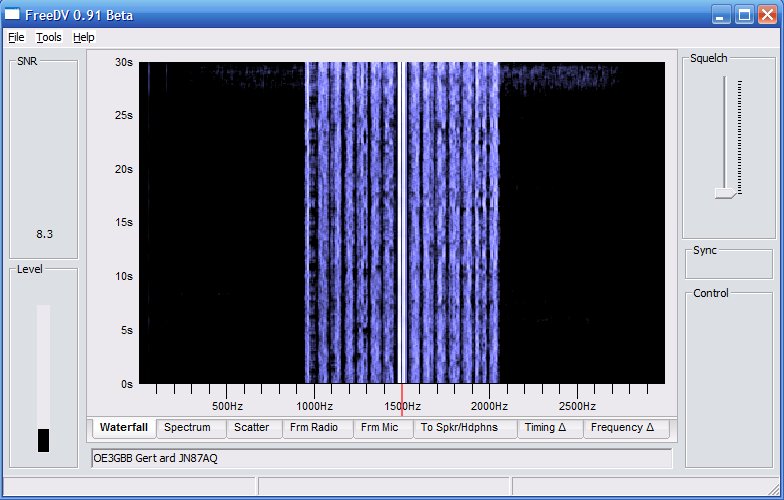Click the window resize grip corner
Screen dimensions: 784x500
(x=774, y=488)
